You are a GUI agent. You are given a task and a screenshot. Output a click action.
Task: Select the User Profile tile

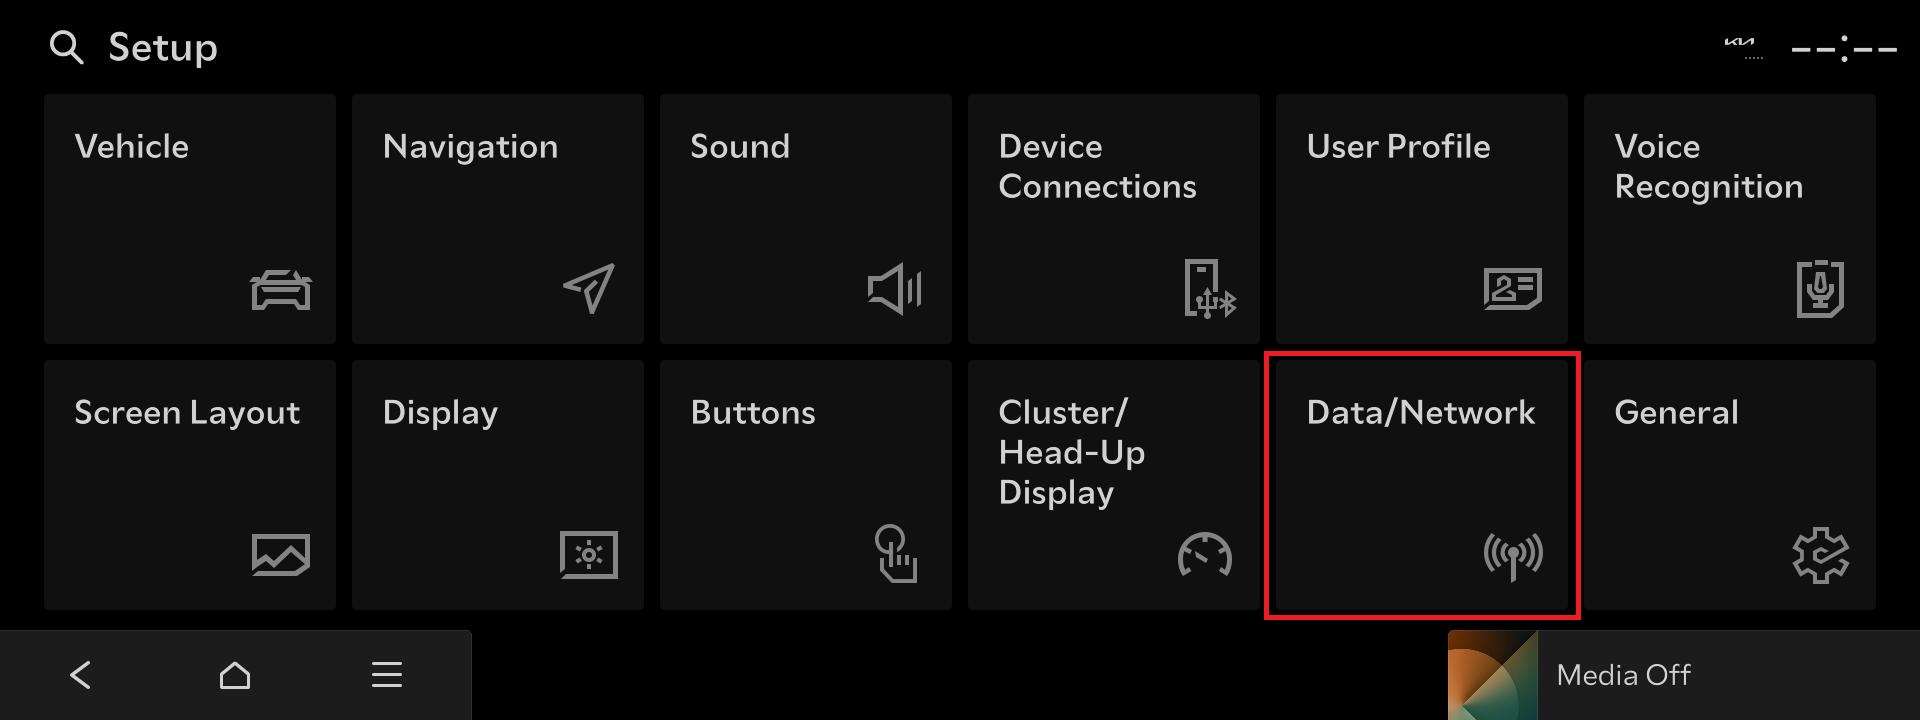coord(1421,219)
